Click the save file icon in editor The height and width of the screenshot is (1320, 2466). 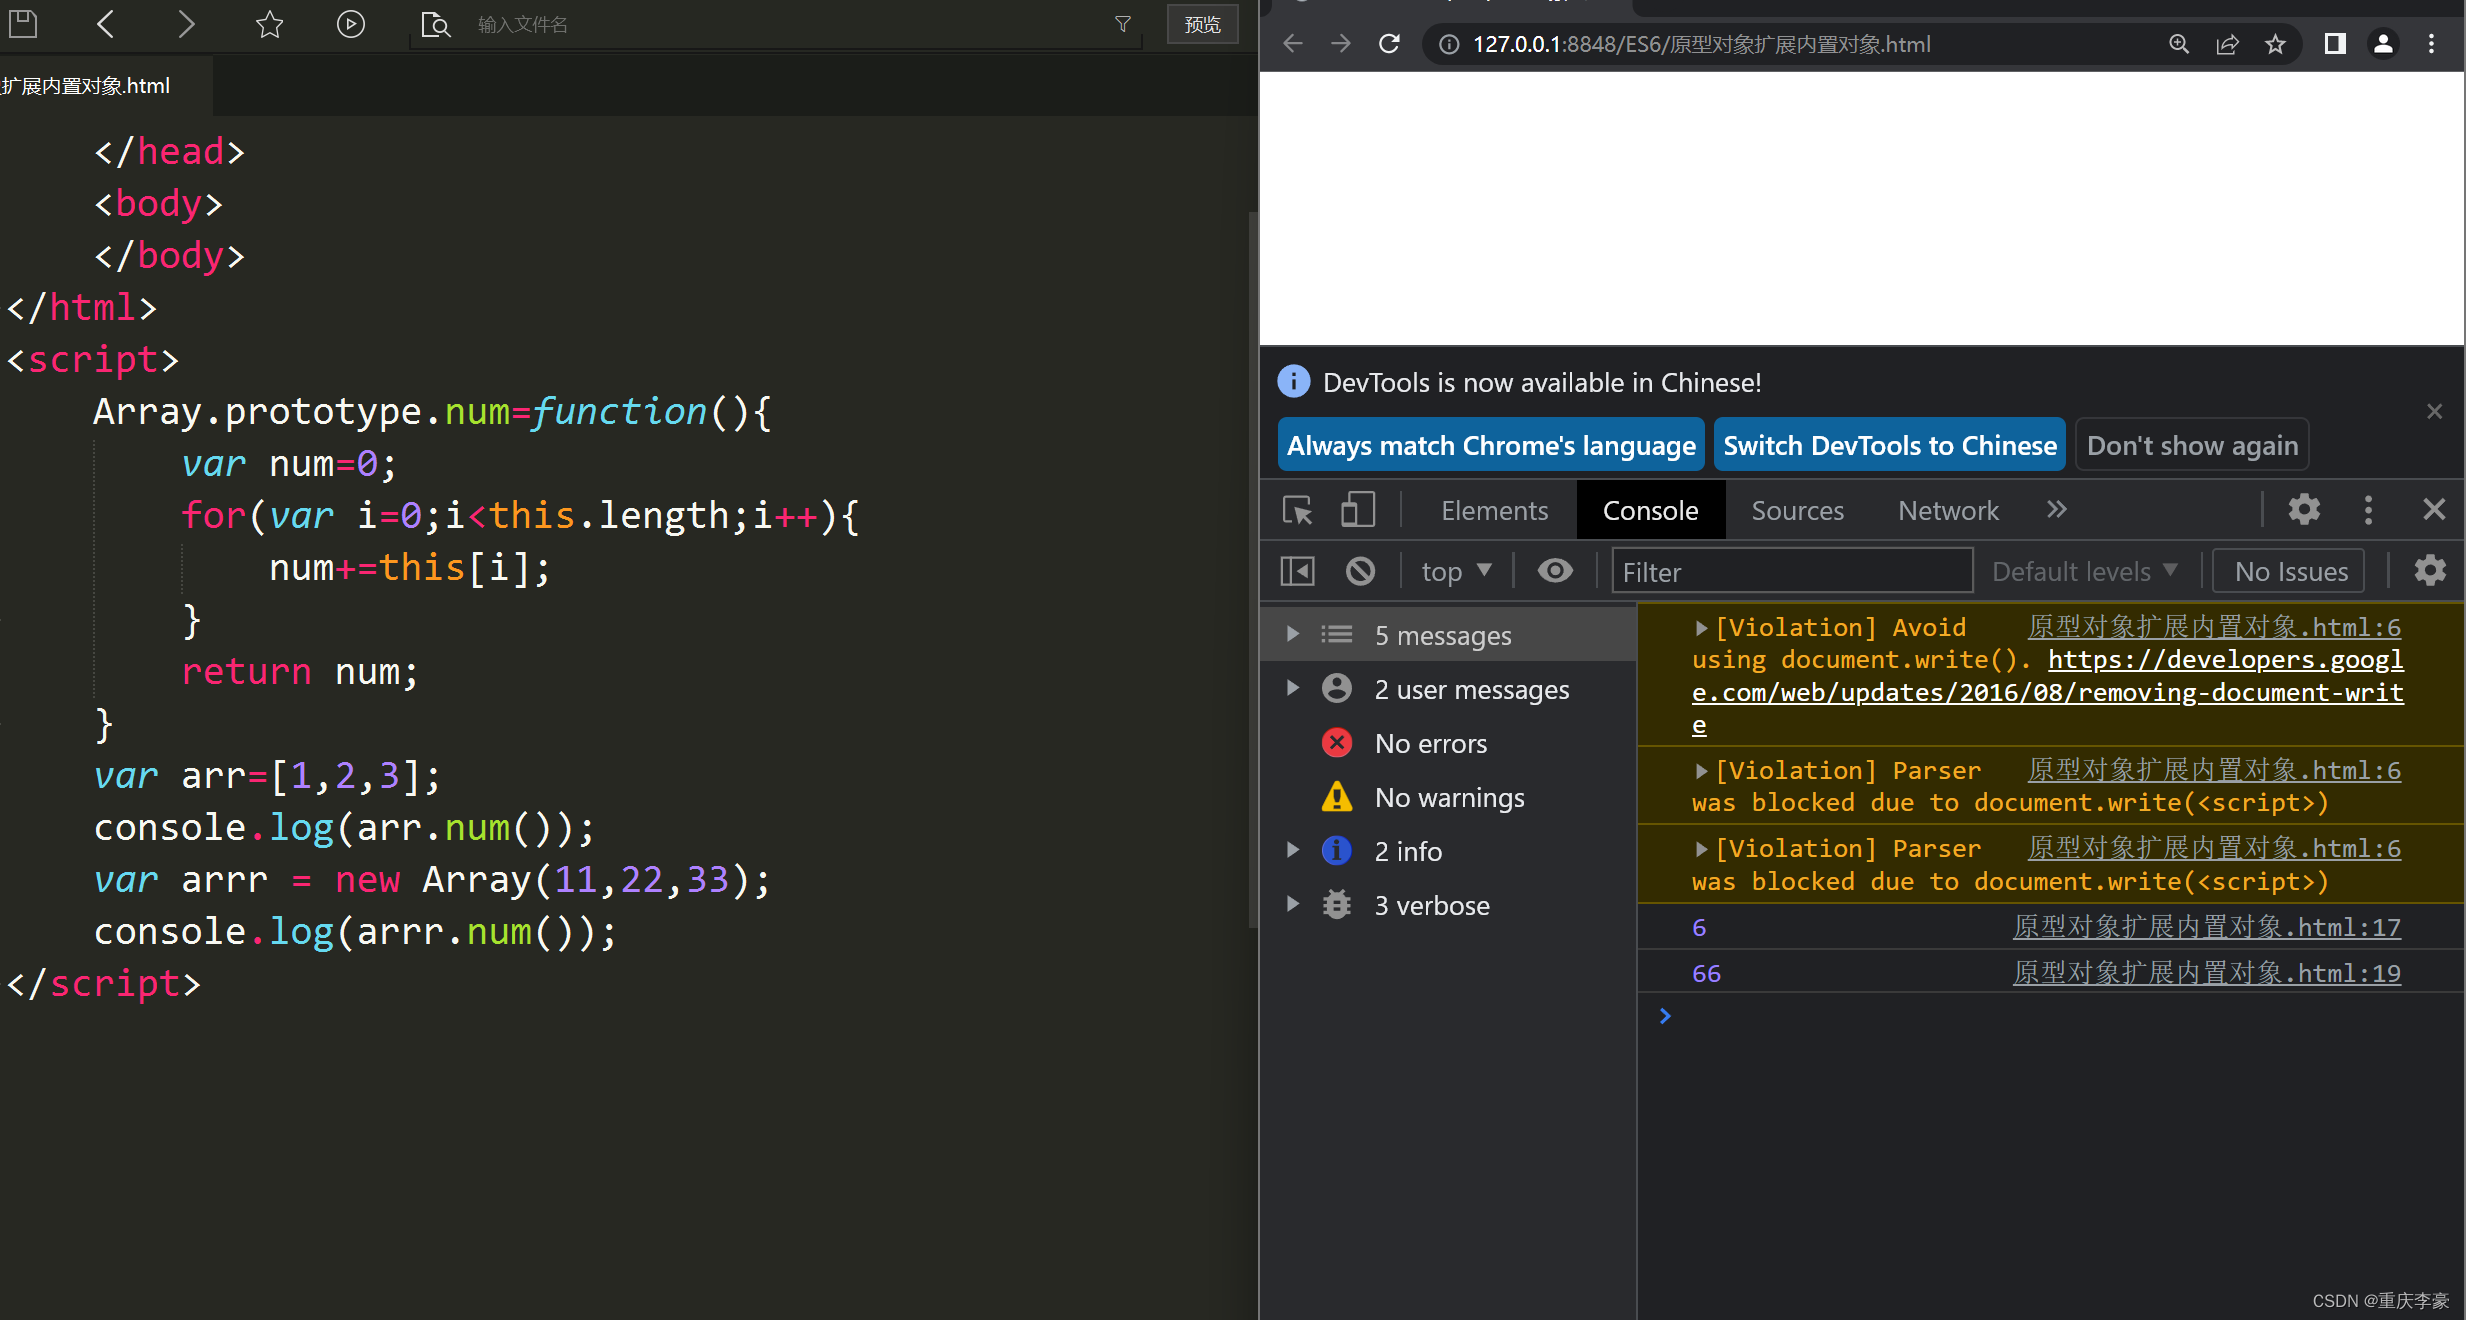click(x=23, y=24)
